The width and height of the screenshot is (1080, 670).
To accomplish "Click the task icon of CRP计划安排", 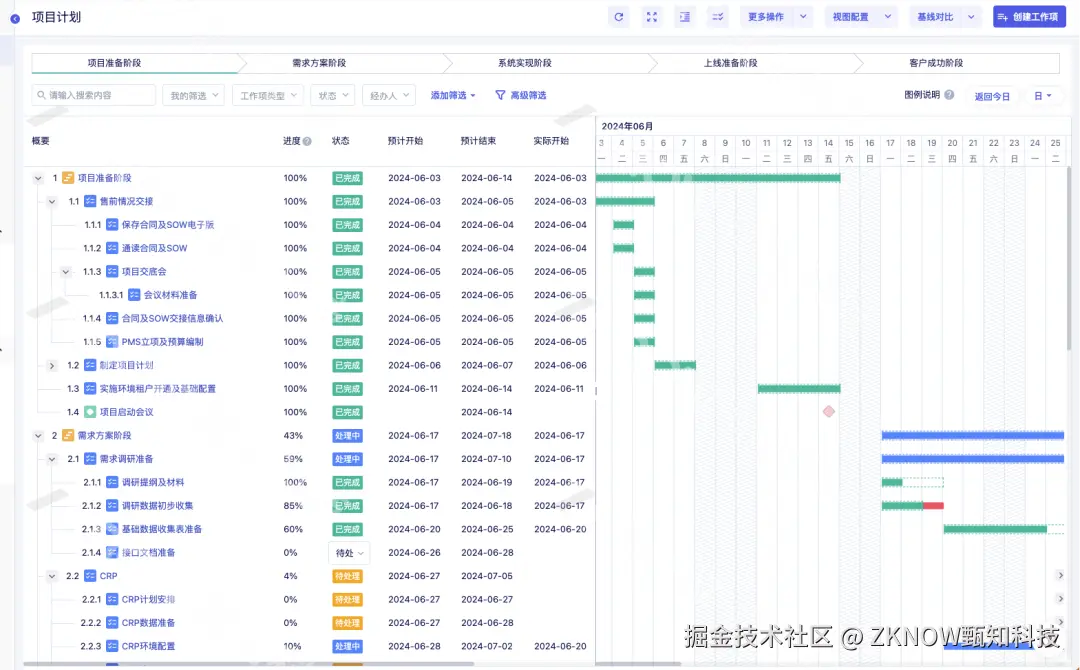I will 112,600.
